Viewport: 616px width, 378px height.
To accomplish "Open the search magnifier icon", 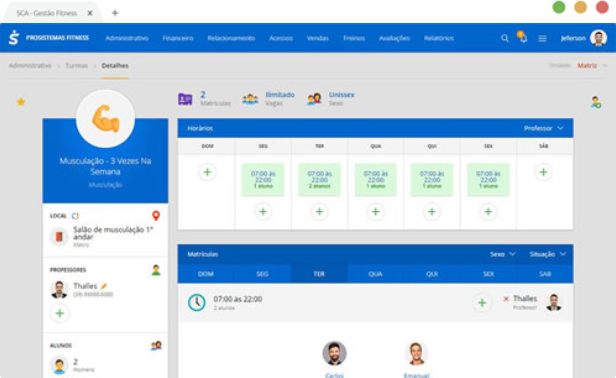I will [x=505, y=38].
